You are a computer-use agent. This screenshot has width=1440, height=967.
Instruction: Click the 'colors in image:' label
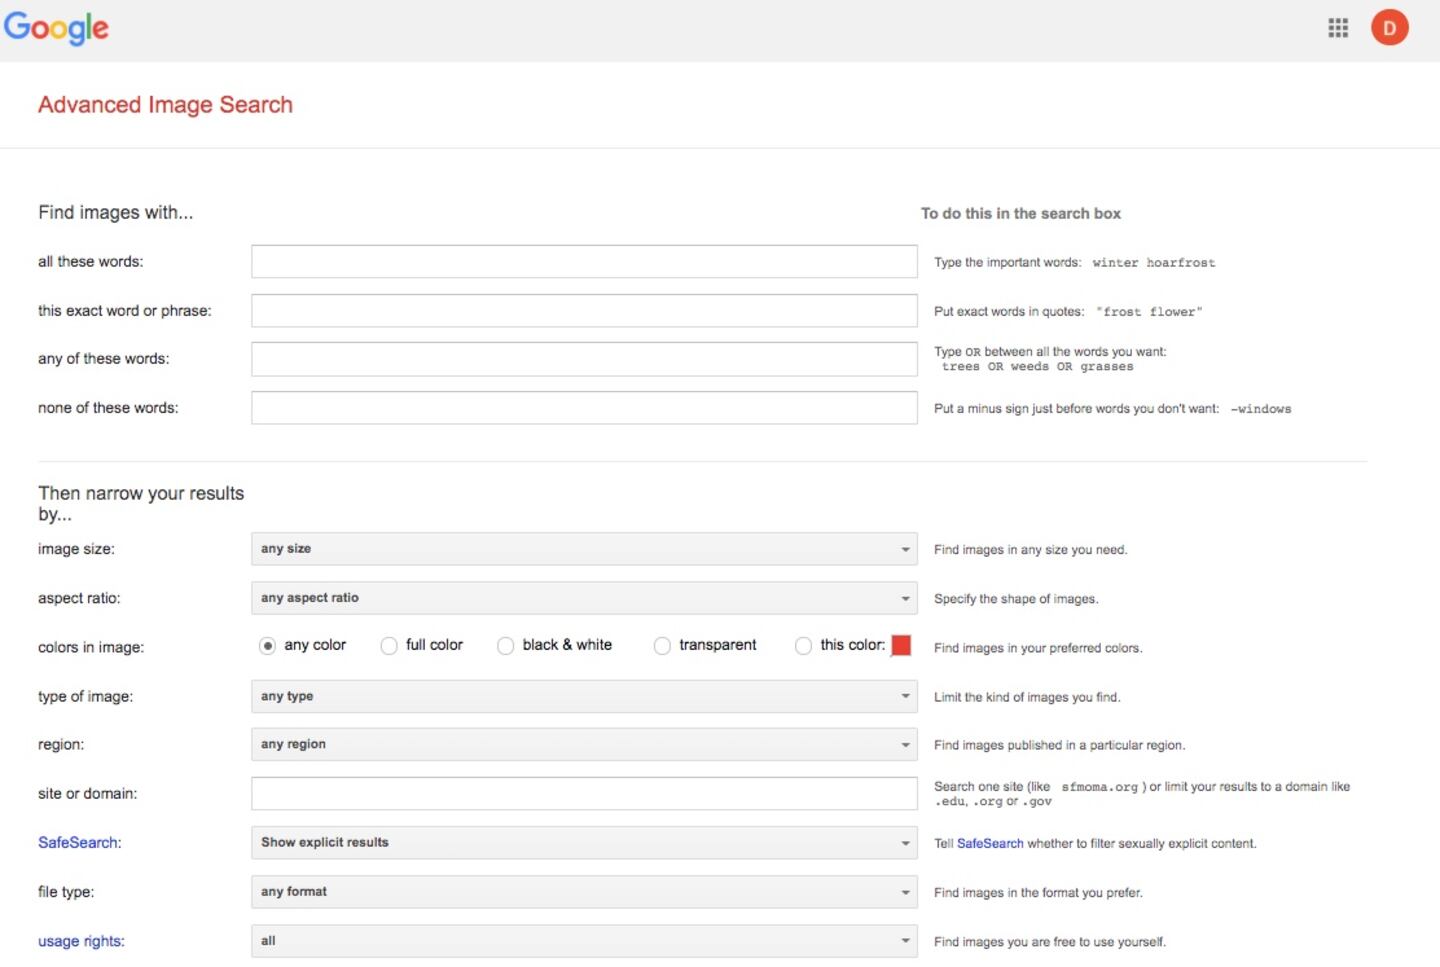(x=91, y=647)
